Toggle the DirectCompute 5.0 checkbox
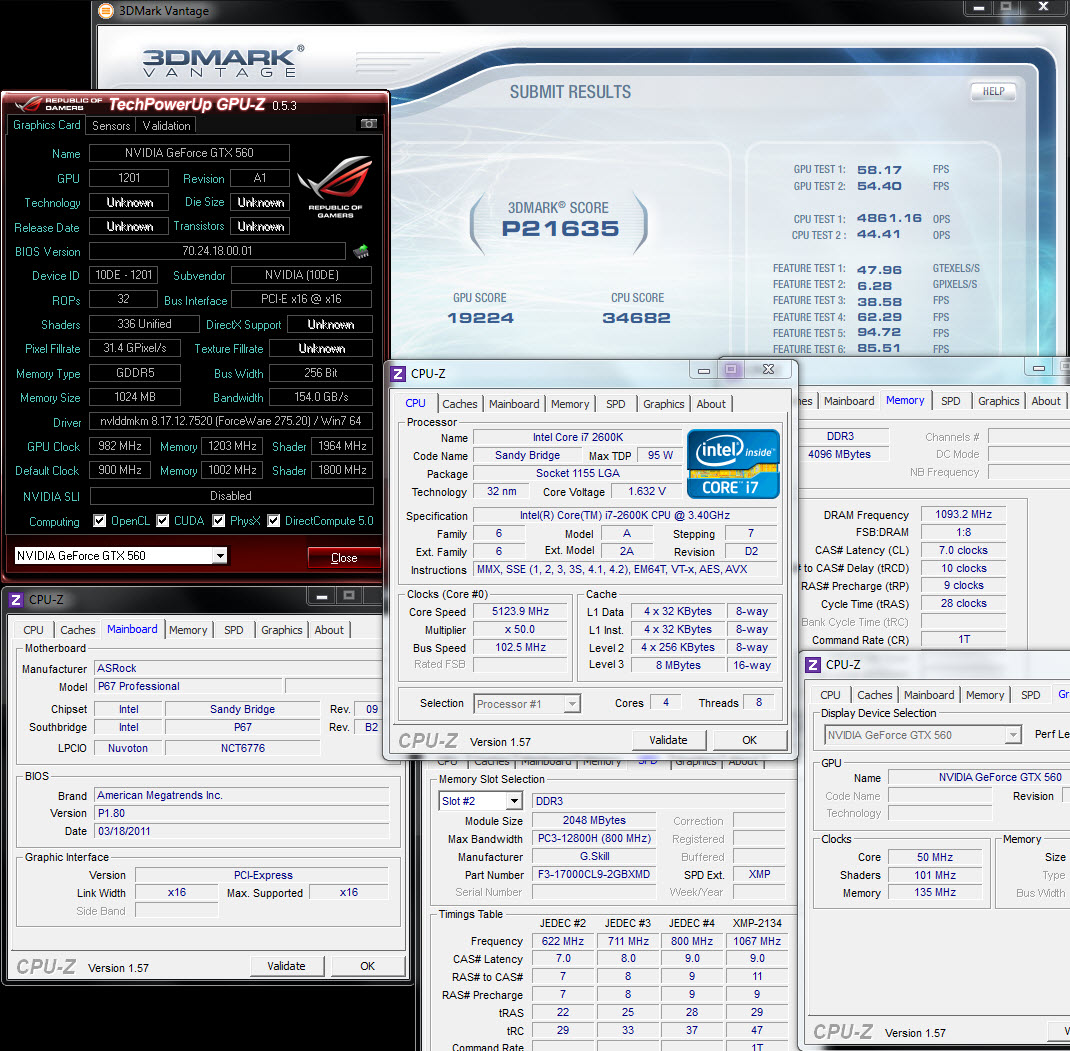This screenshot has height=1051, width=1070. (x=274, y=521)
